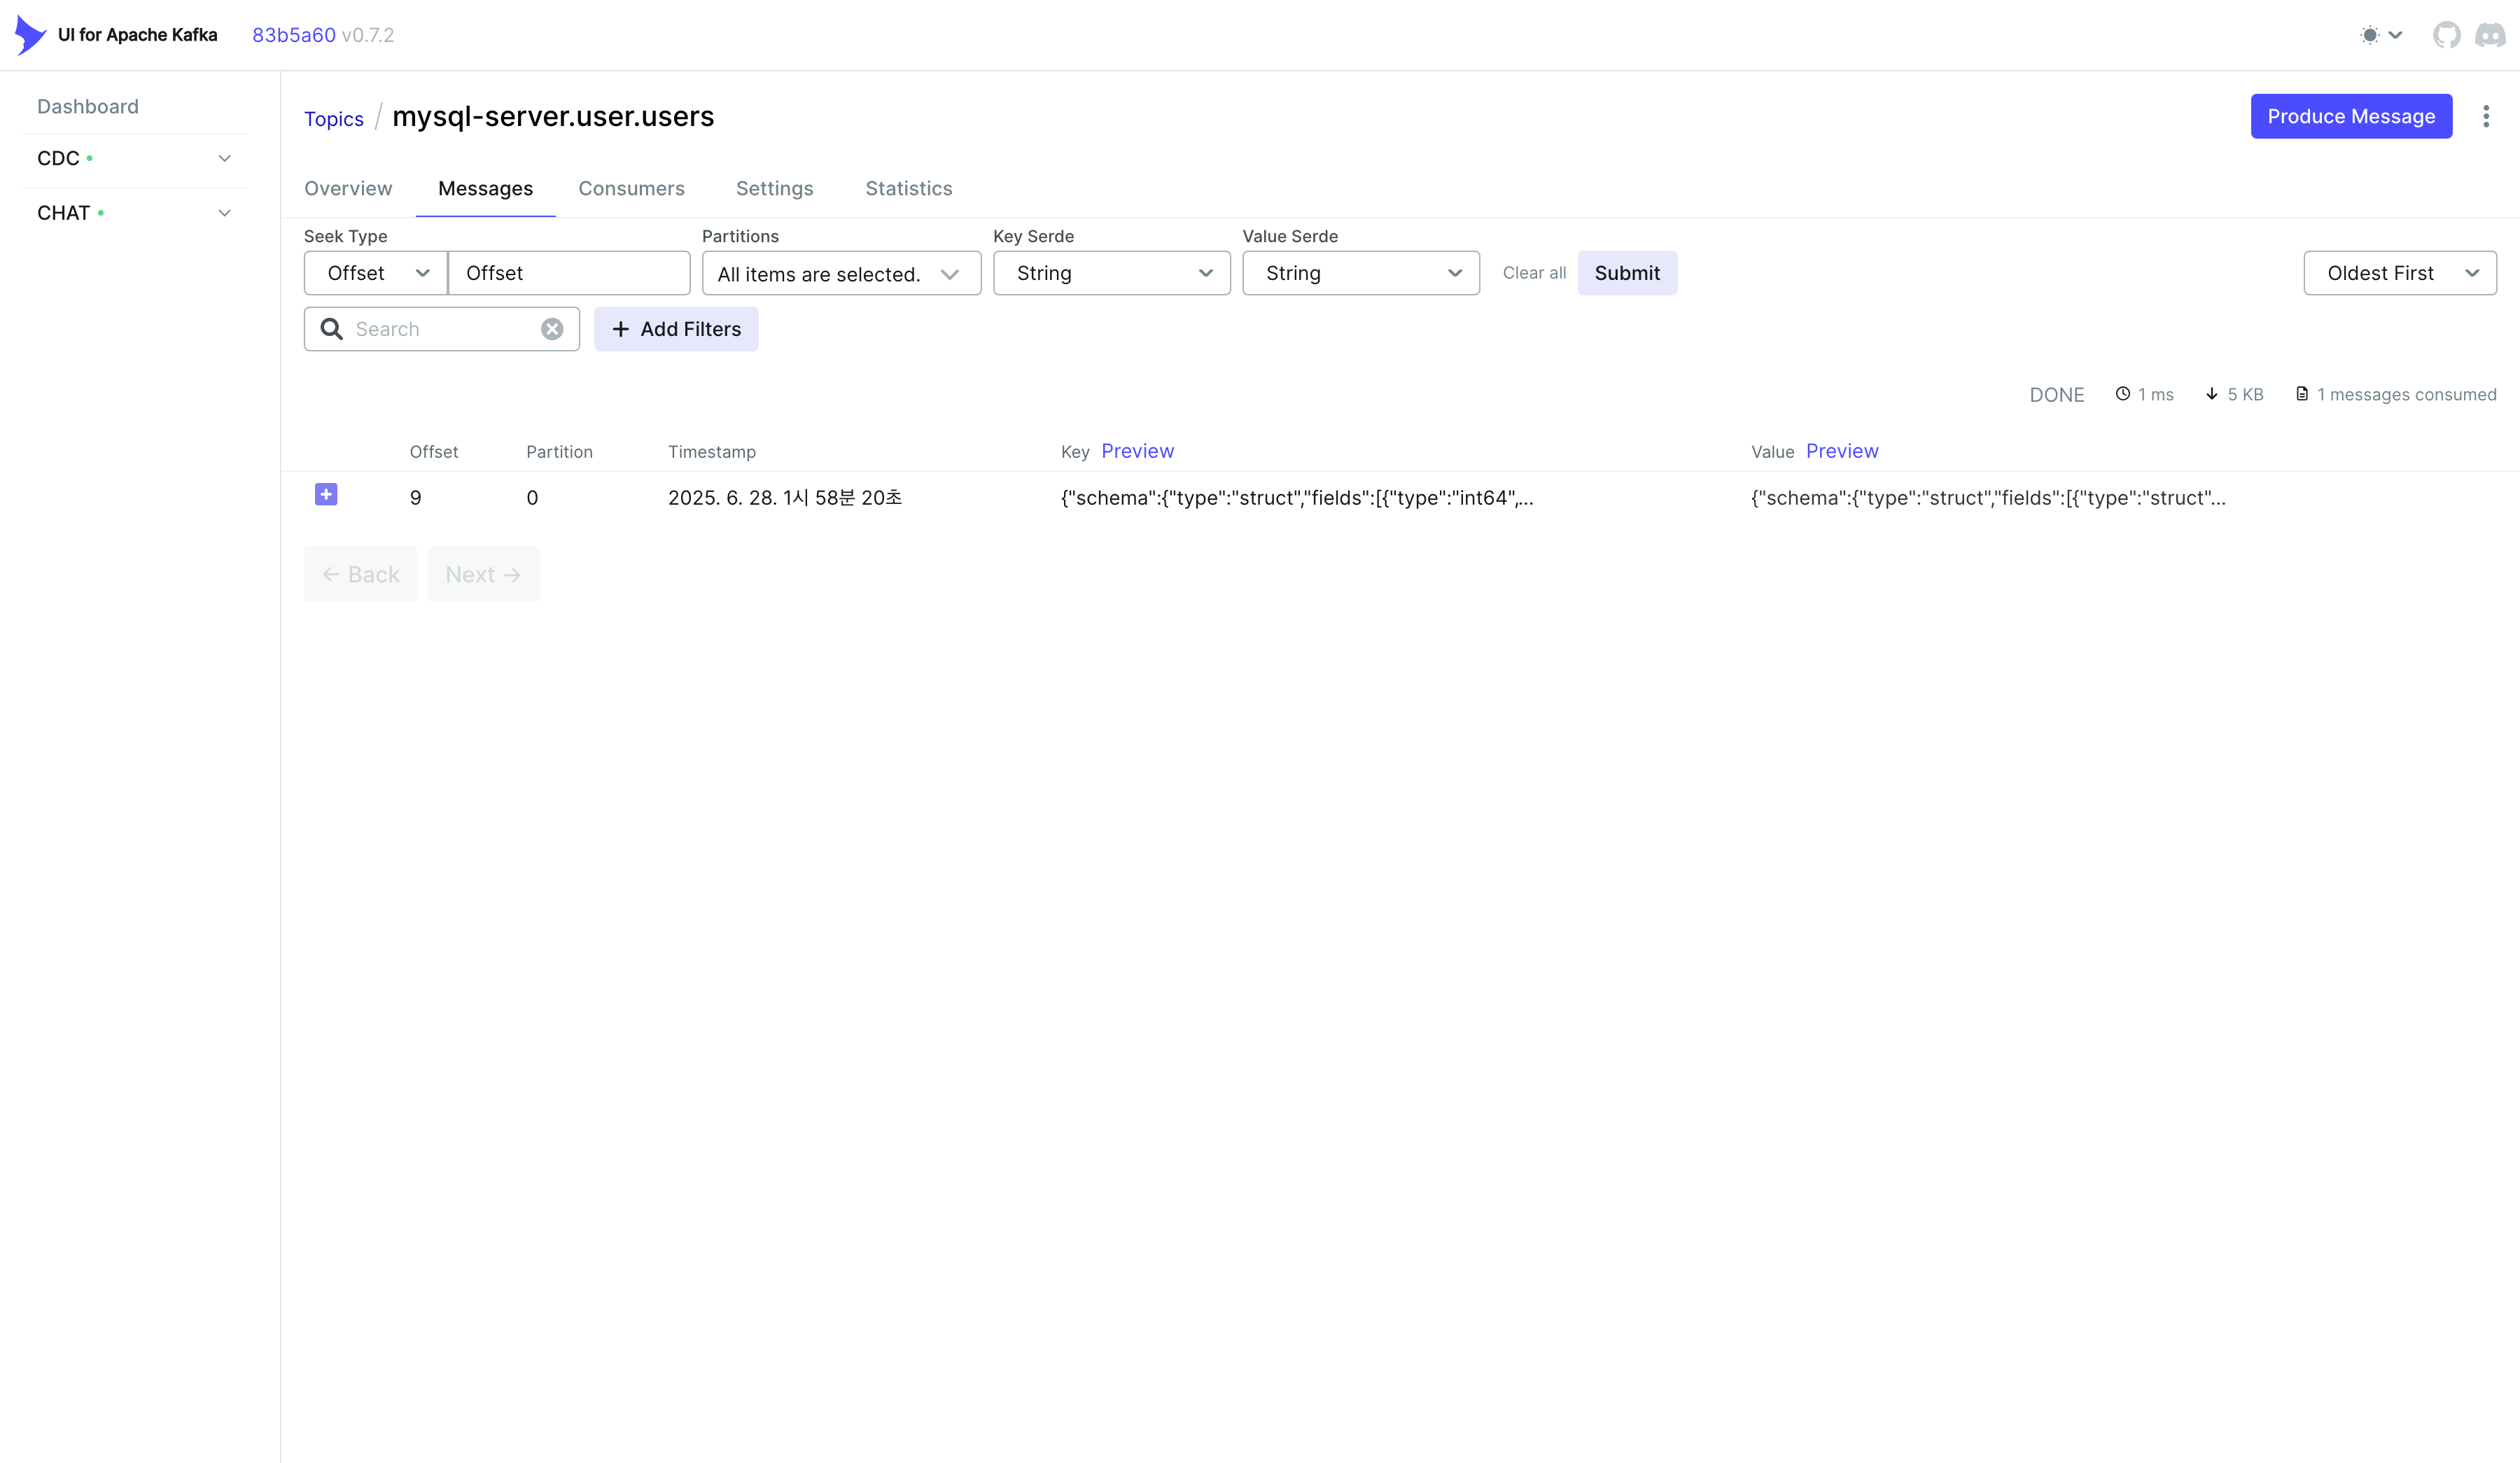Expand the CDC cluster menu
The height and width of the screenshot is (1463, 2520).
(x=224, y=159)
